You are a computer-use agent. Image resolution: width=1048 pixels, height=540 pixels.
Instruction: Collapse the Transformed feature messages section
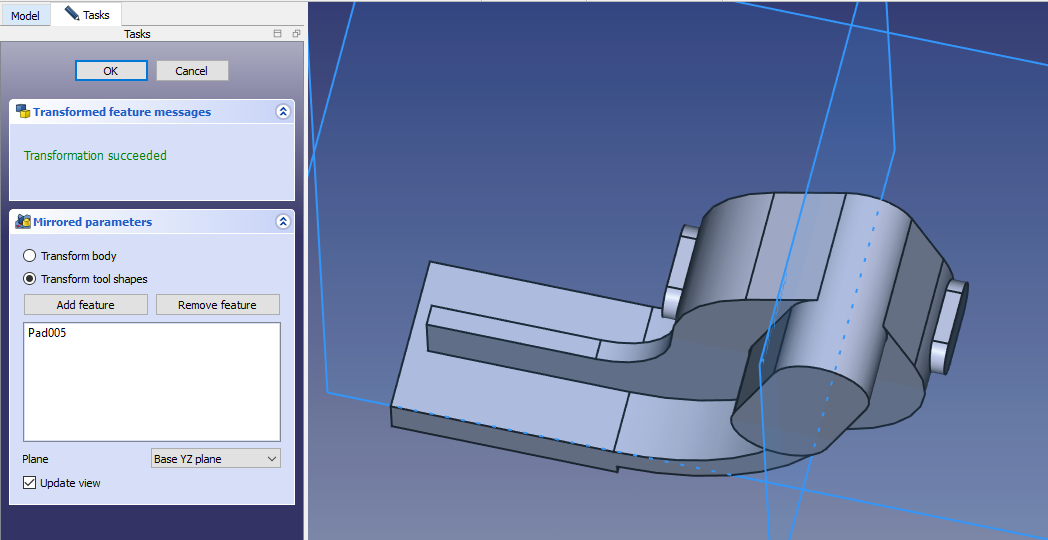coord(283,112)
